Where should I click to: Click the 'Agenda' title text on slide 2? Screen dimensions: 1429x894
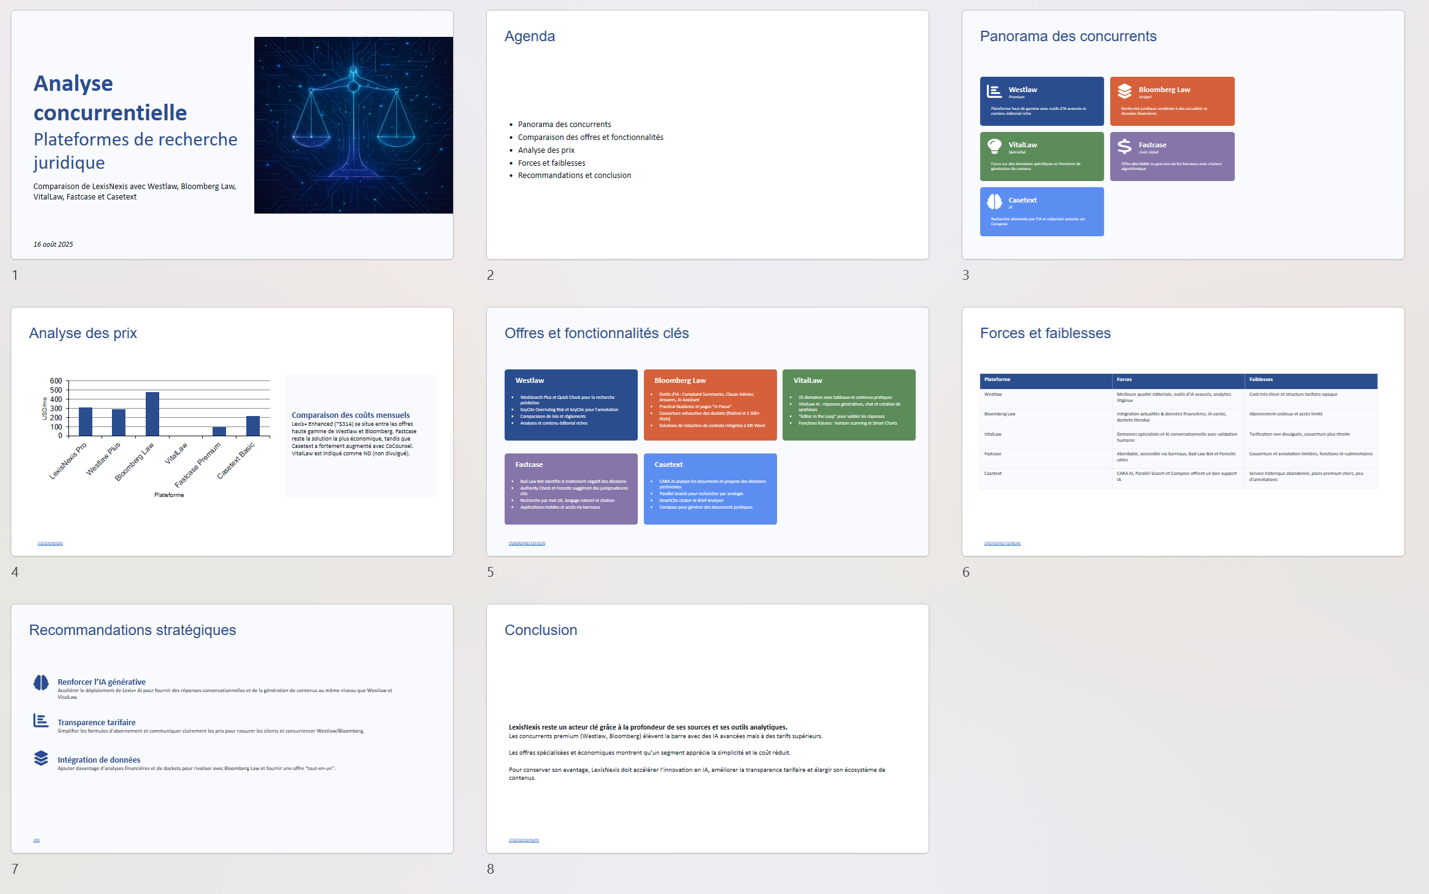pyautogui.click(x=530, y=36)
